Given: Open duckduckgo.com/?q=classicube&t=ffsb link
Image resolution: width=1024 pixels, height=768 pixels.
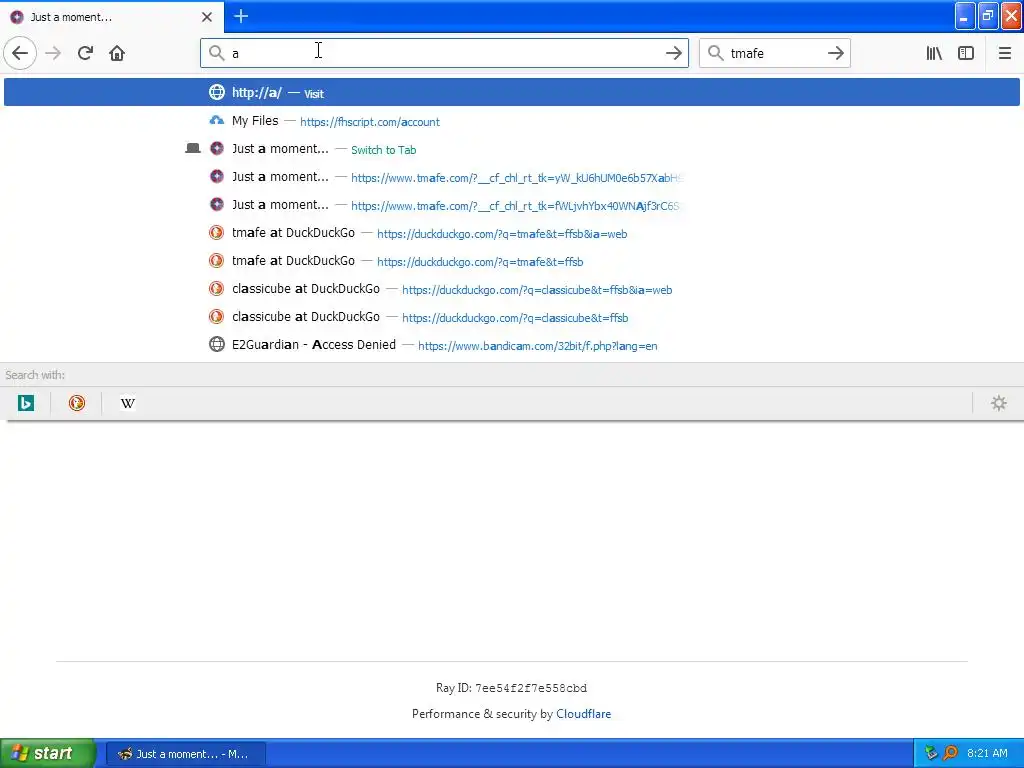Looking at the screenshot, I should coord(515,318).
